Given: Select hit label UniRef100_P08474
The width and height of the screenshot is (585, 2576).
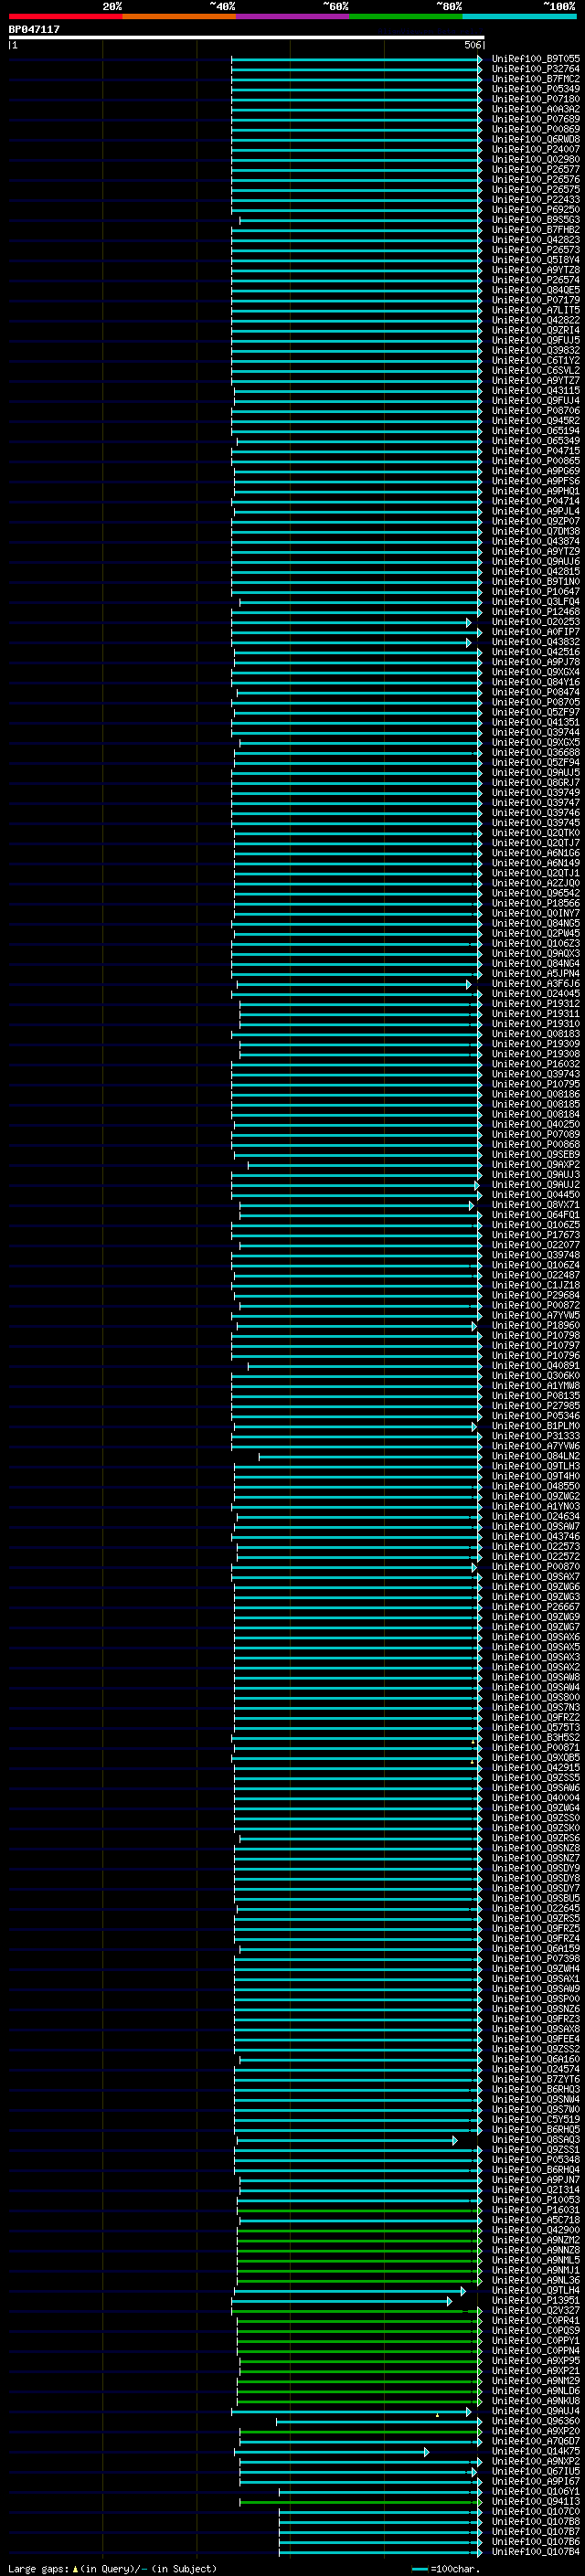Looking at the screenshot, I should pyautogui.click(x=536, y=692).
